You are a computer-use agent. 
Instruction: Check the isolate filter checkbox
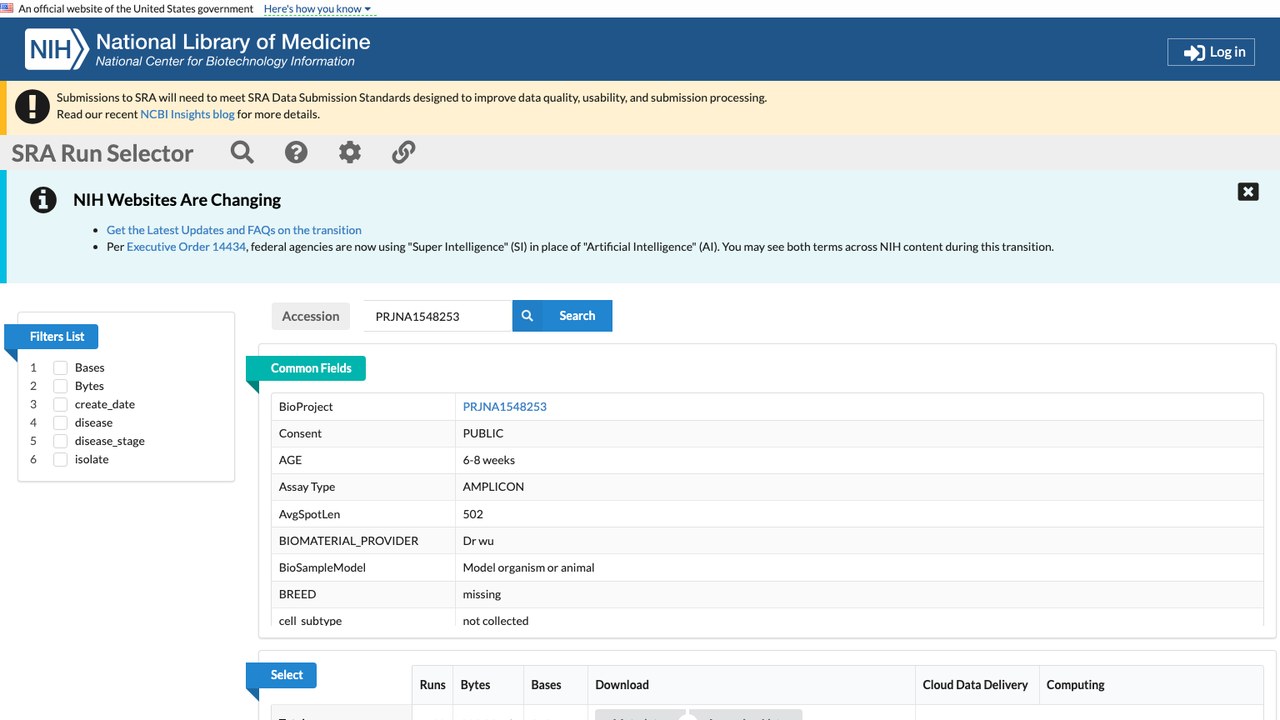(61, 459)
